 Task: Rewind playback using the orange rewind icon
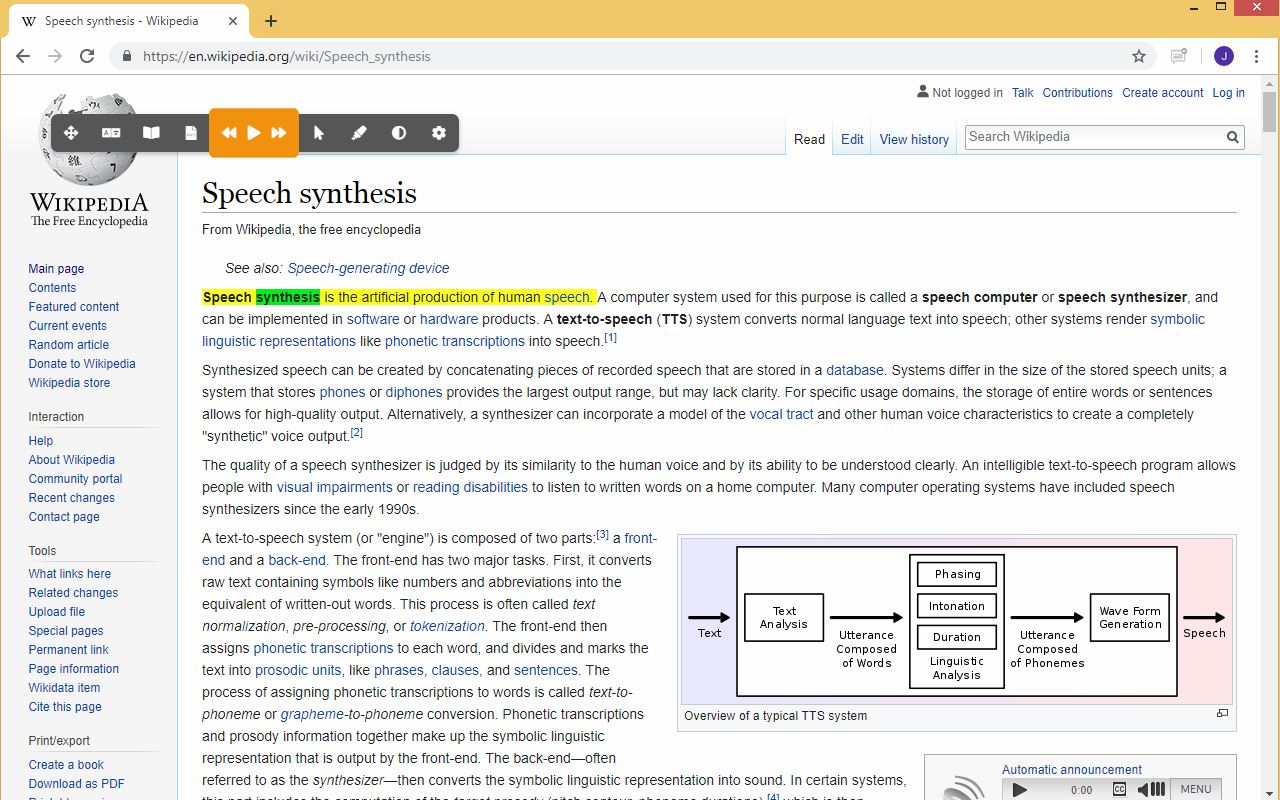pos(229,131)
